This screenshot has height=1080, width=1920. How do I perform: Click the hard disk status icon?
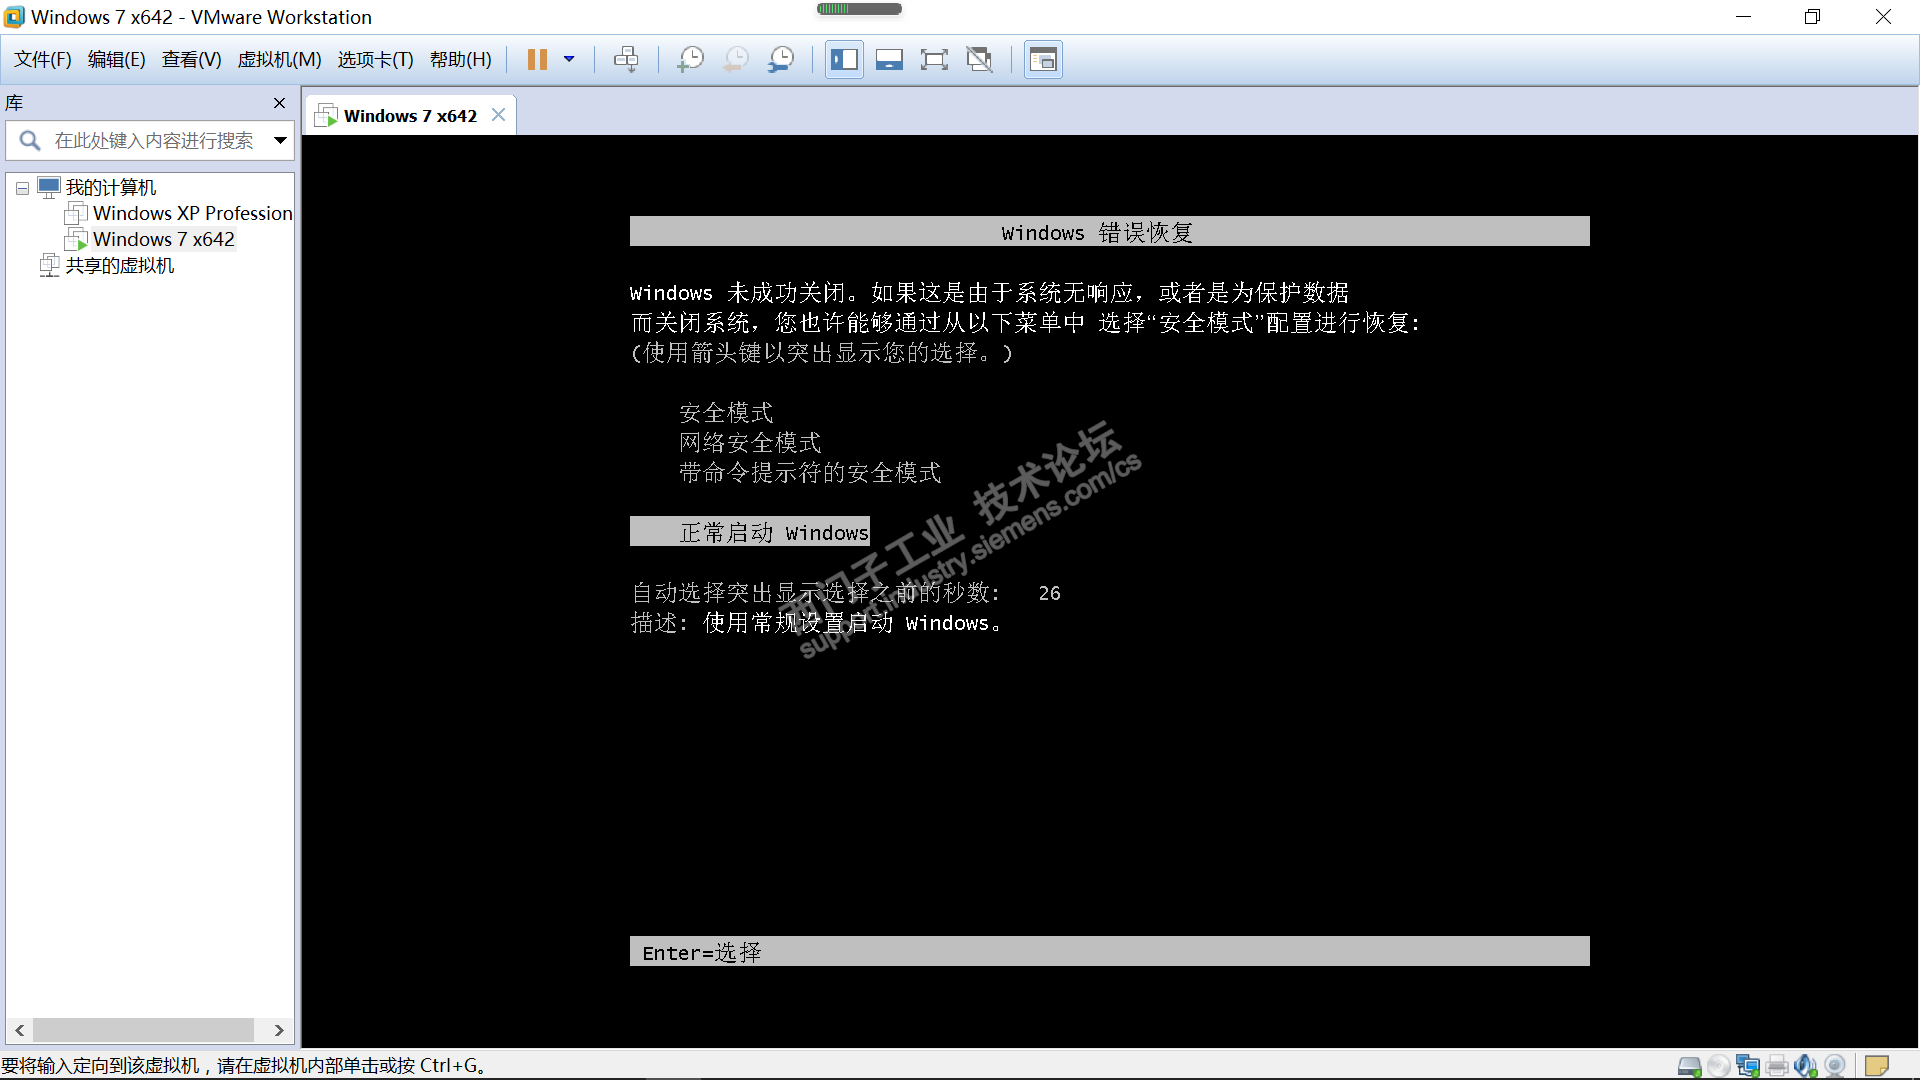point(1689,1066)
